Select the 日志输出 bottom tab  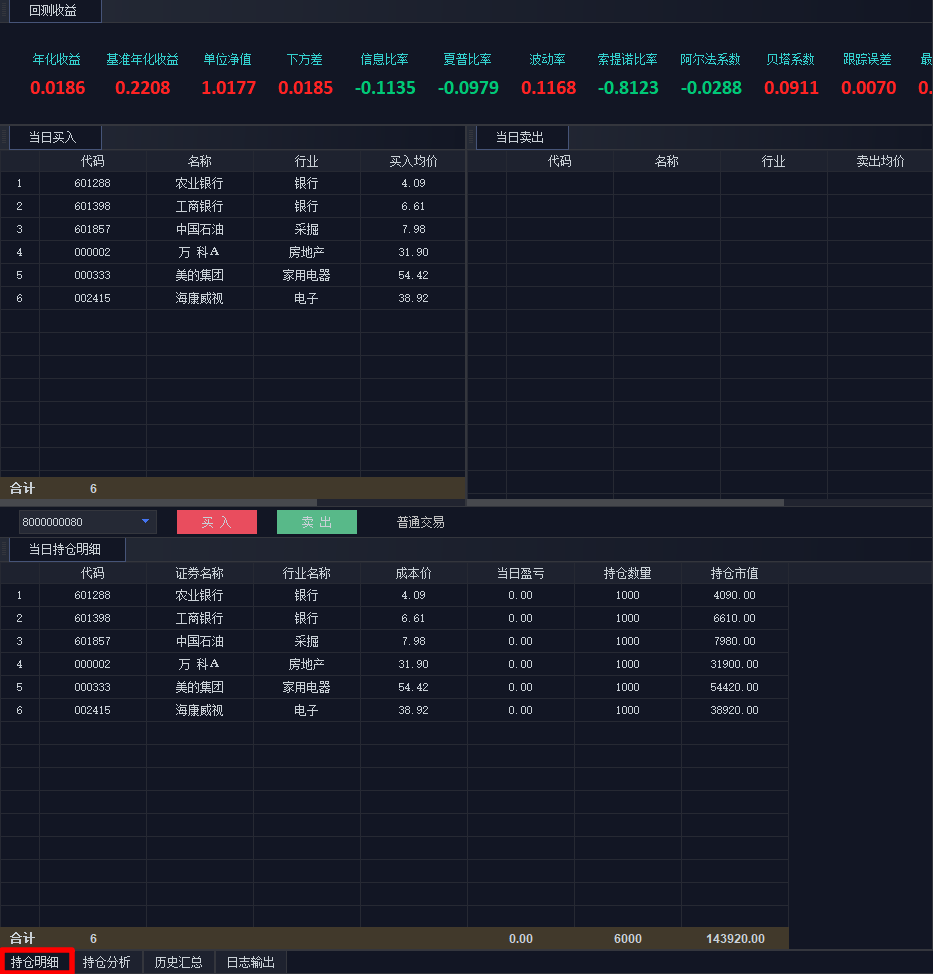point(250,962)
